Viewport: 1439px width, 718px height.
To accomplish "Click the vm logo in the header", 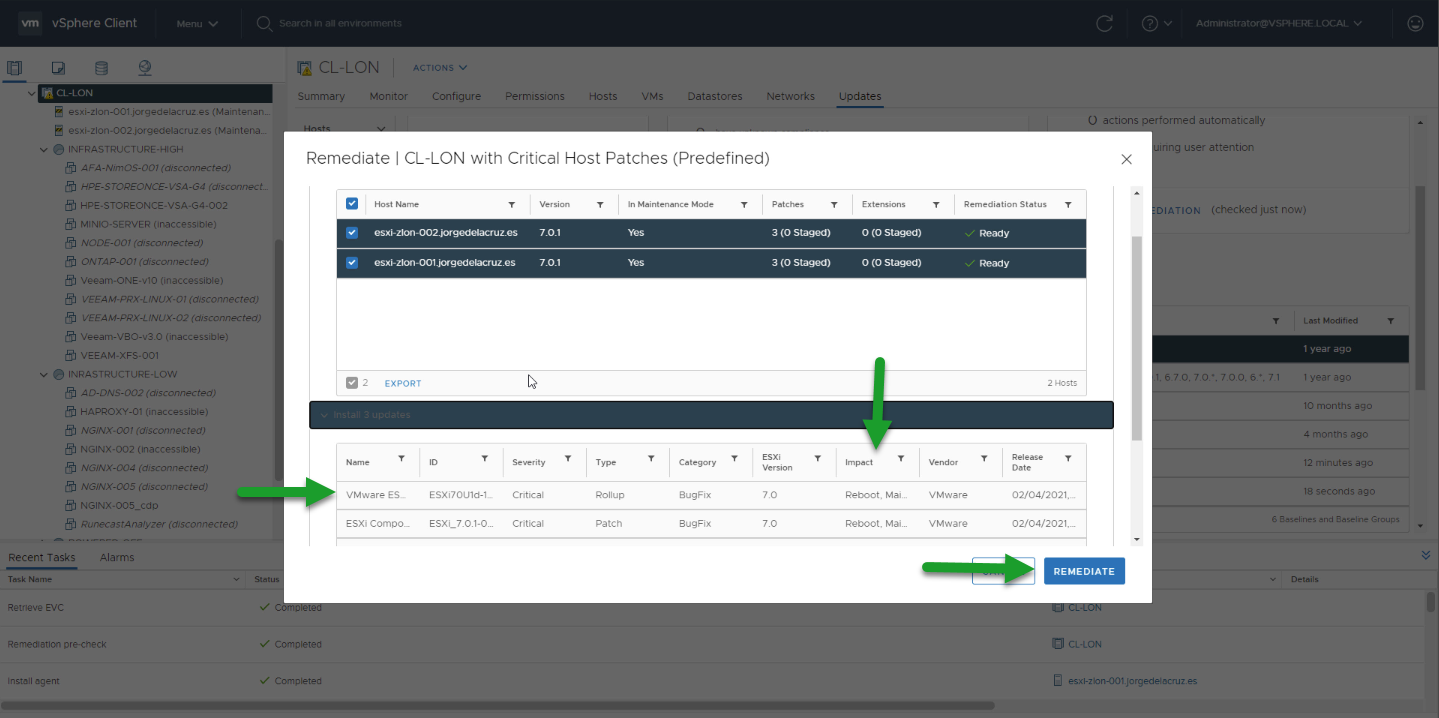I will pos(30,23).
